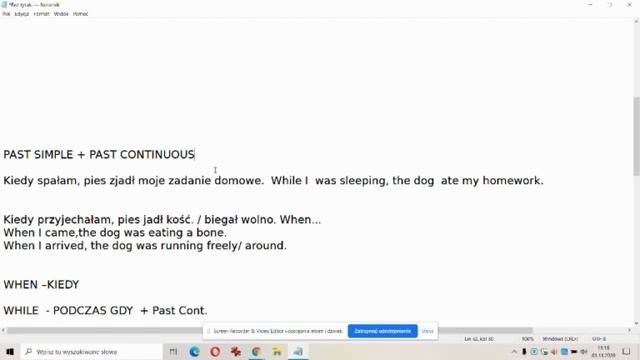The height and width of the screenshot is (360, 640).
Task: Open File Explorer from the taskbar
Action: coord(277,351)
